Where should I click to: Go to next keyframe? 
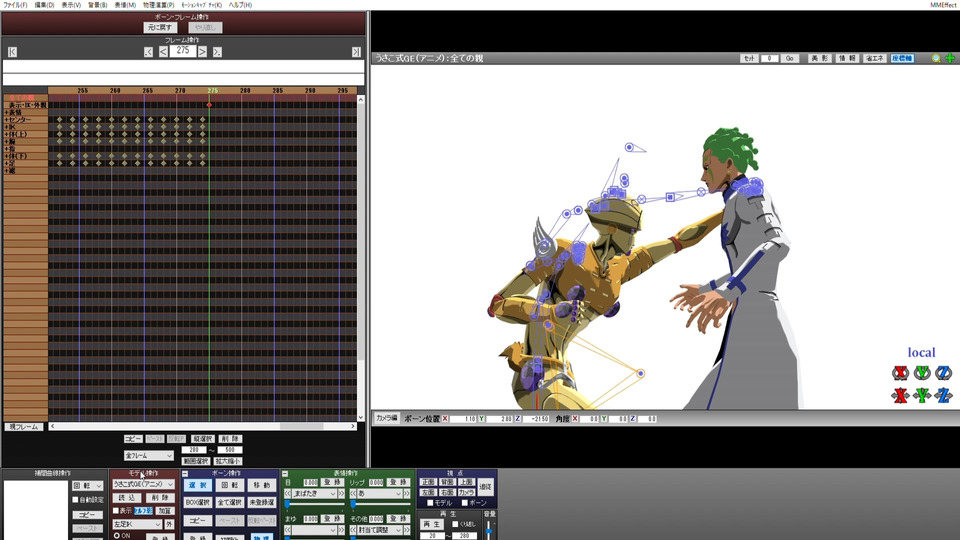[217, 52]
